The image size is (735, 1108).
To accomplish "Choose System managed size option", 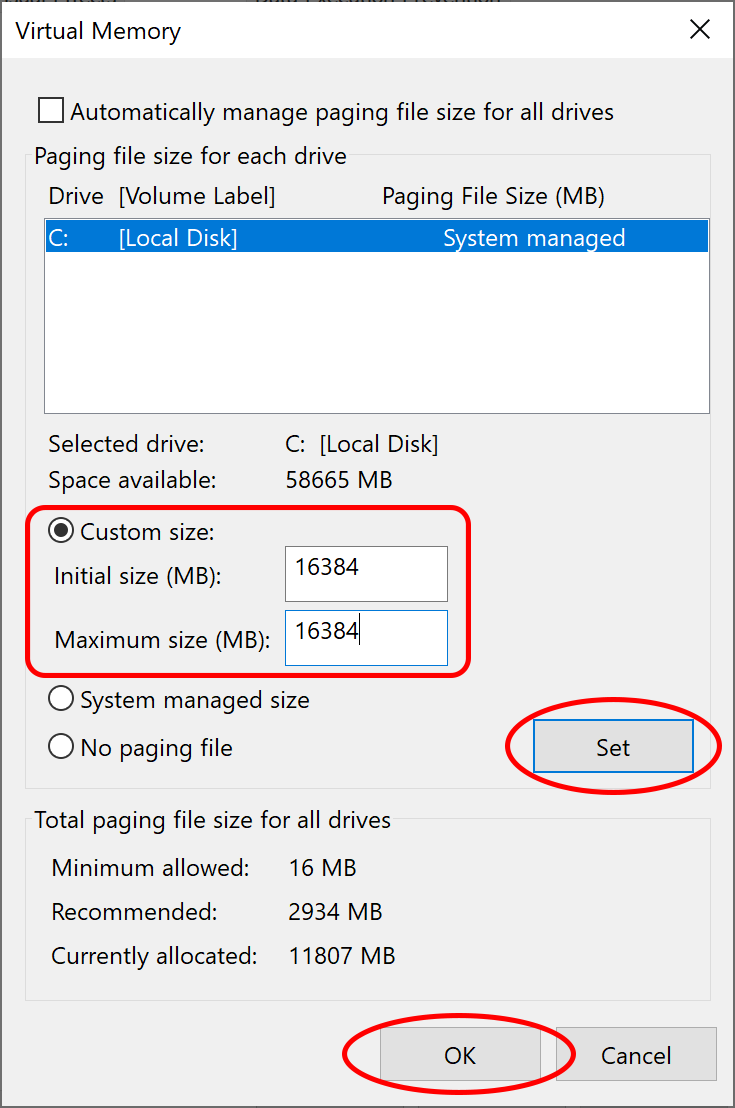I will [x=62, y=700].
